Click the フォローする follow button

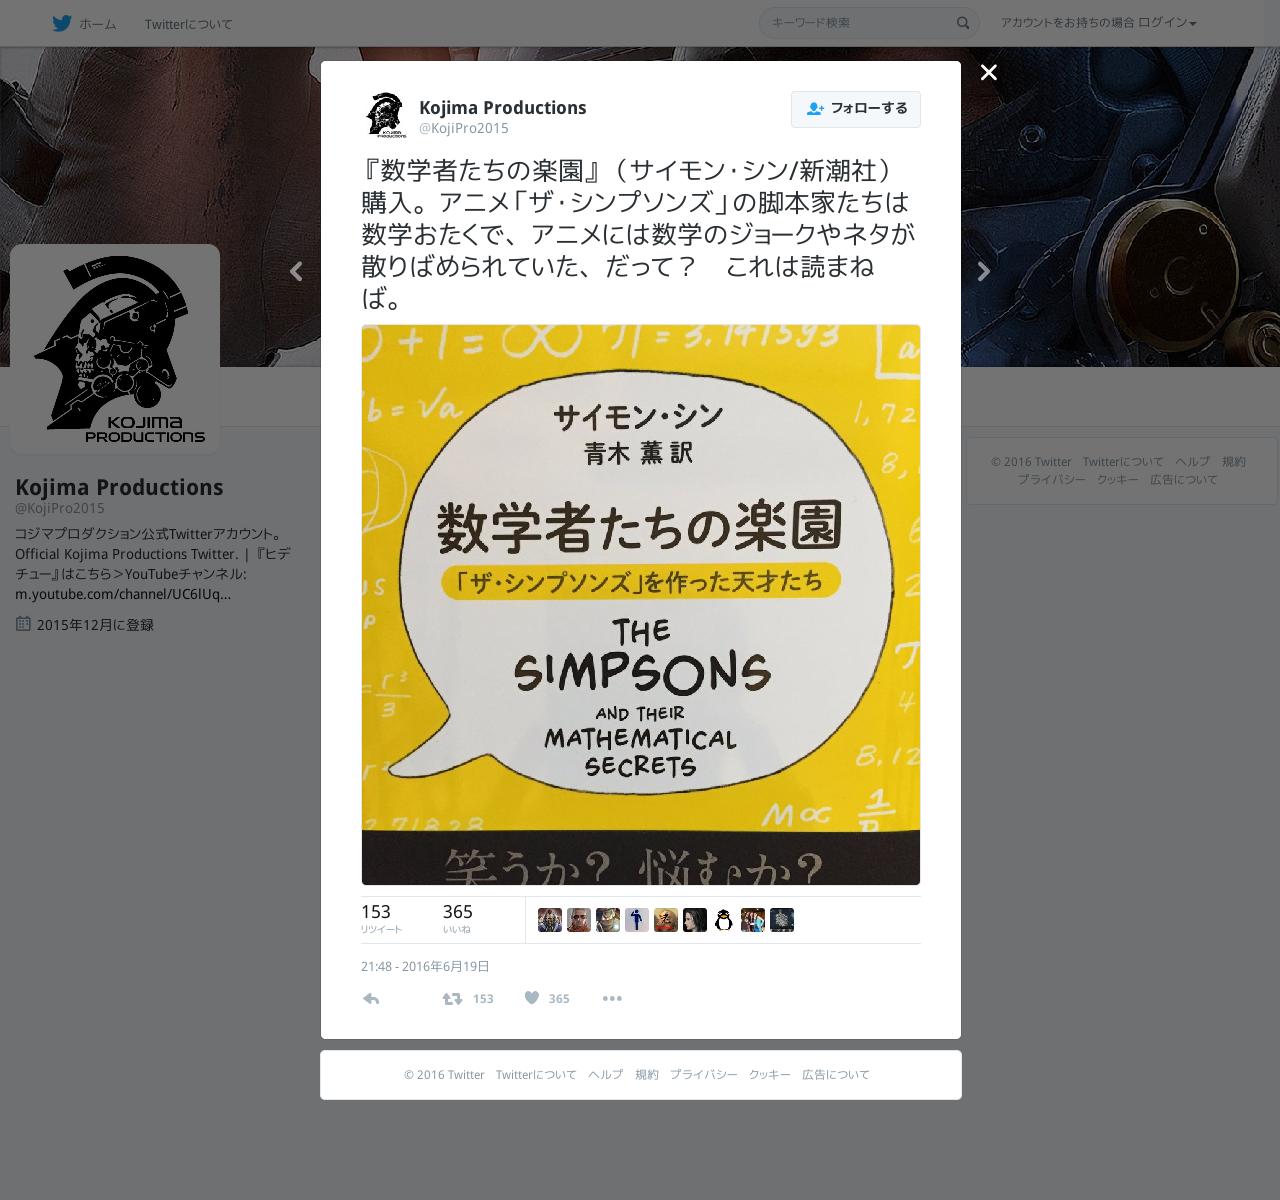[856, 109]
